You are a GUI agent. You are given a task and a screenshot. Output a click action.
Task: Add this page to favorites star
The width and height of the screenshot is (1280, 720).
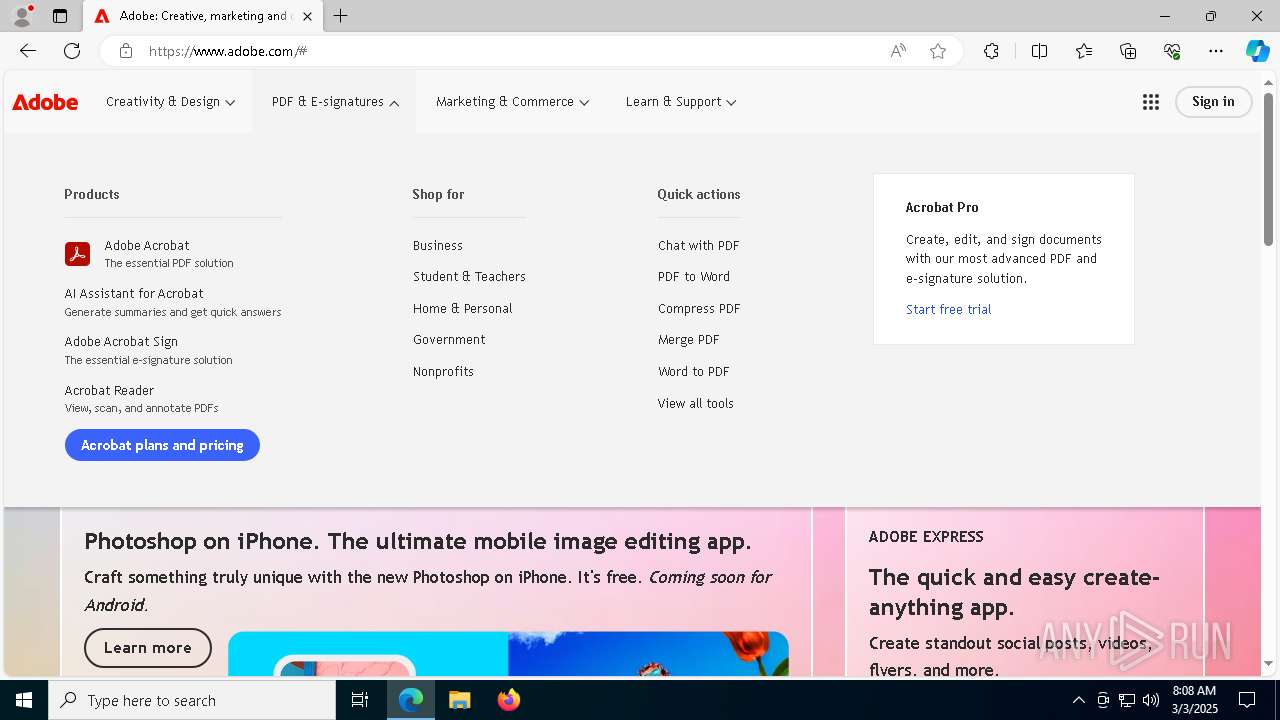click(x=938, y=51)
